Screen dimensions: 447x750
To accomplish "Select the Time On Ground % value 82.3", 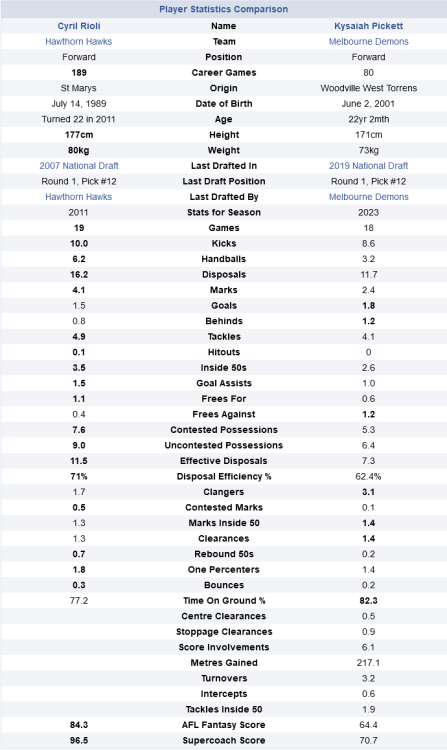I will coord(369,601).
